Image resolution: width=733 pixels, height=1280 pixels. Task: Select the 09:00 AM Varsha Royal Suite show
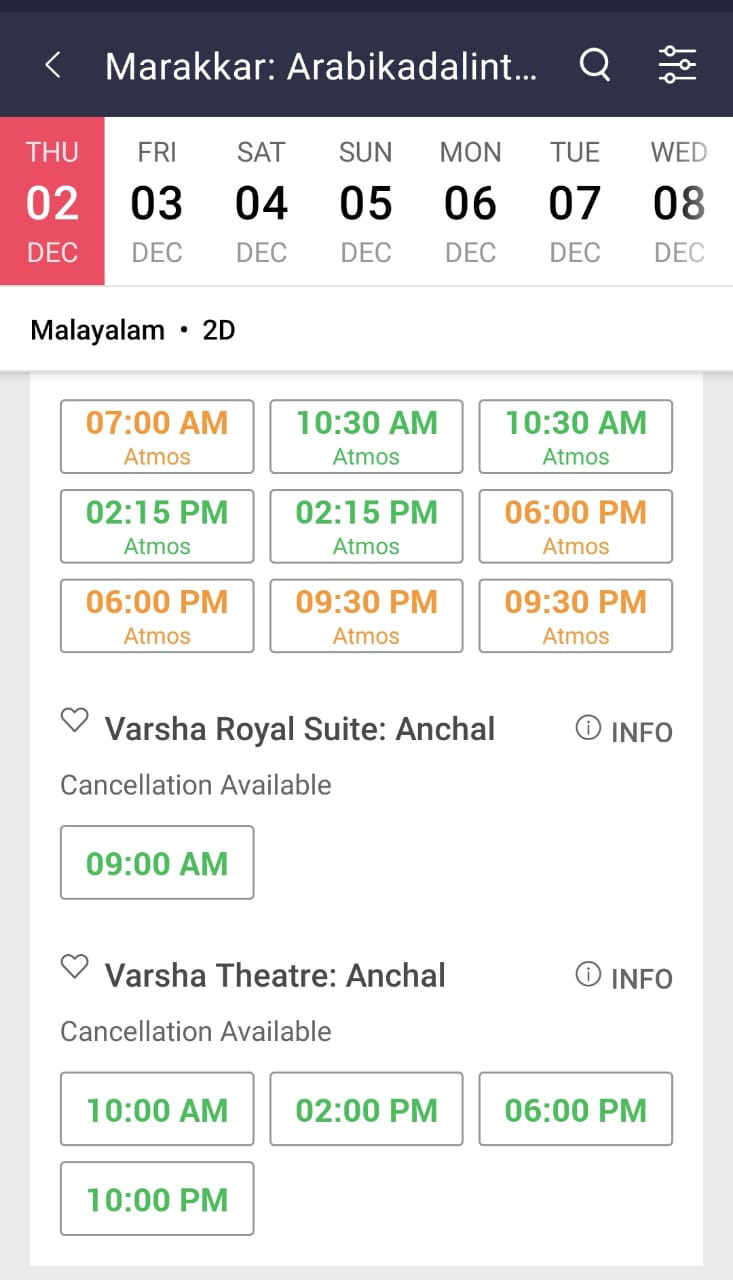click(x=157, y=863)
